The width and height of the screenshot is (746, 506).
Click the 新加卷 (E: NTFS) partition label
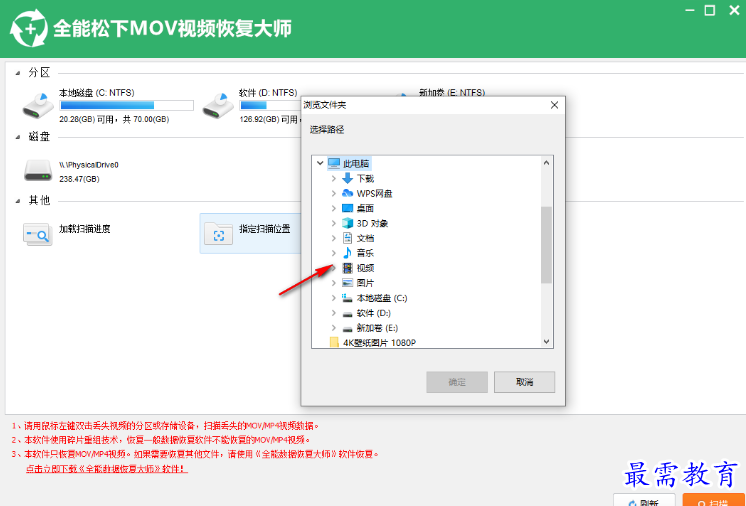(x=452, y=92)
